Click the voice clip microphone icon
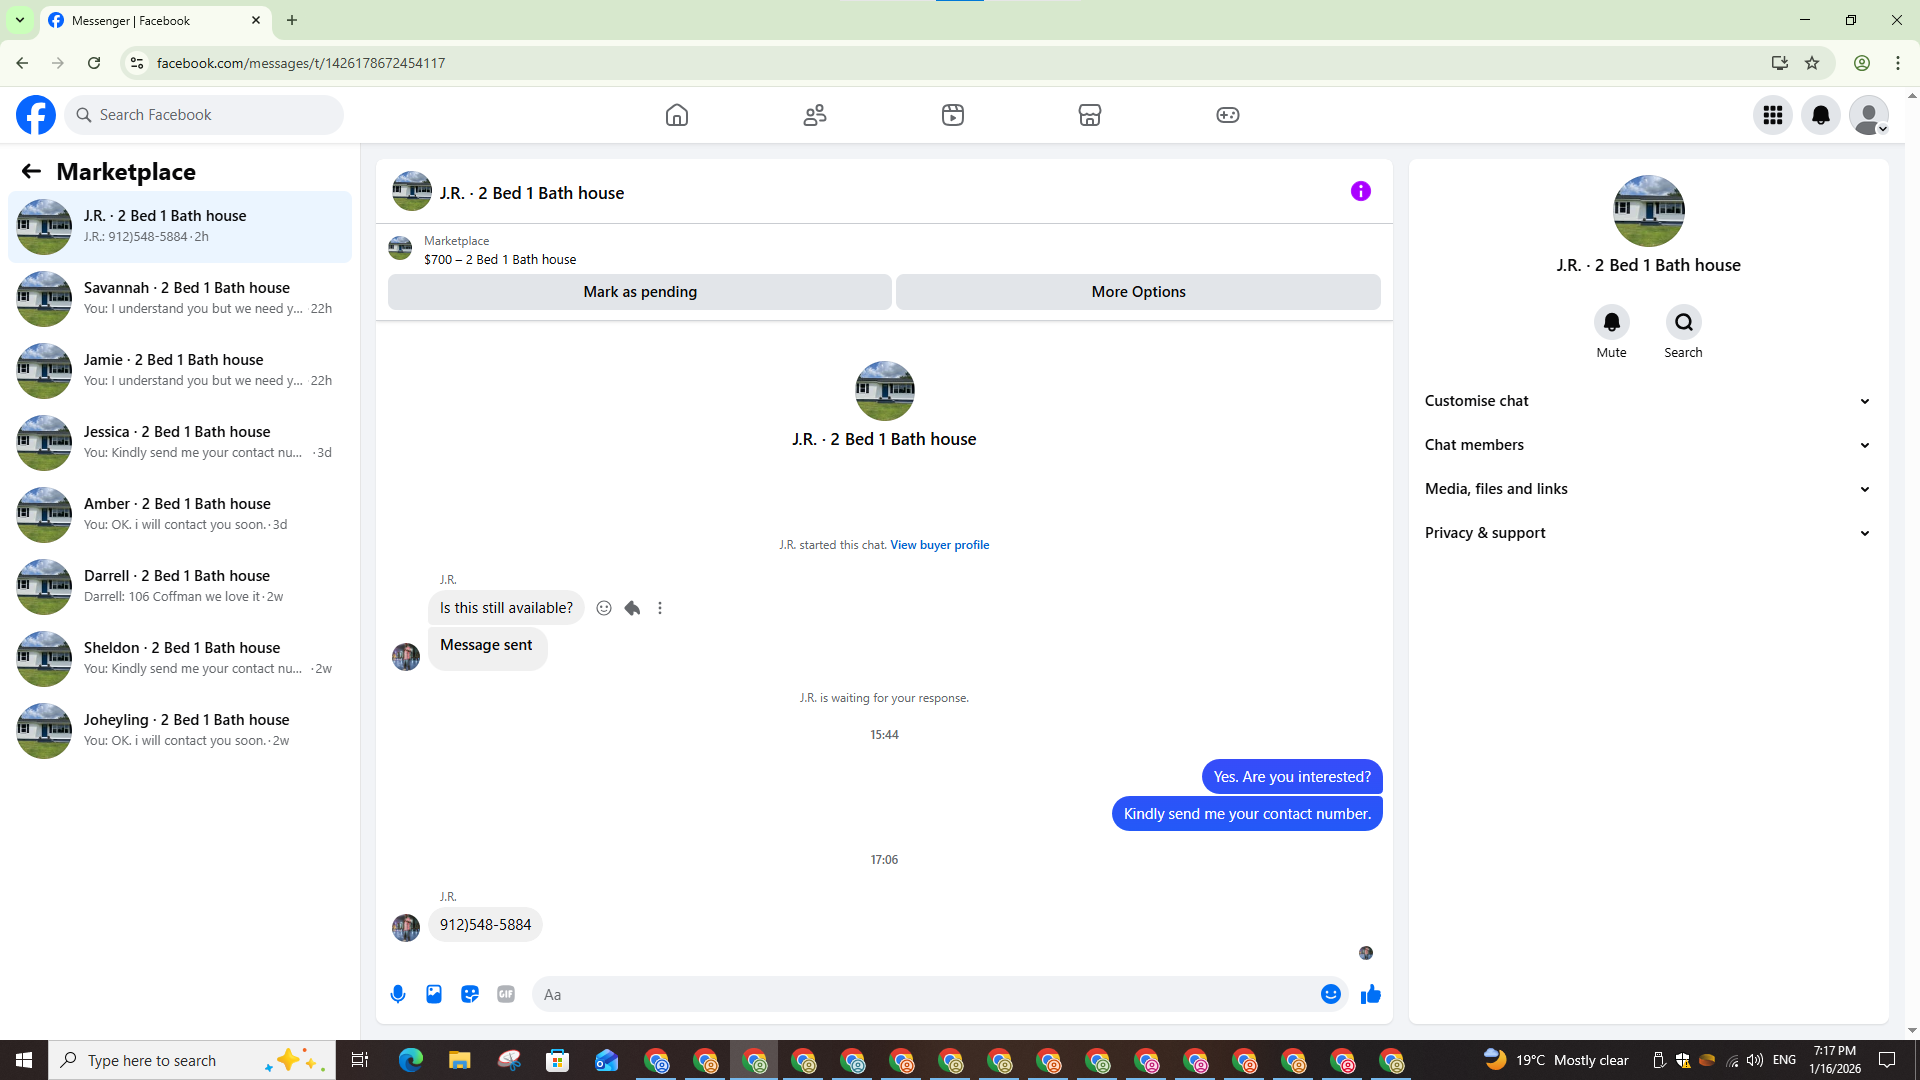The height and width of the screenshot is (1080, 1920). pos(398,994)
